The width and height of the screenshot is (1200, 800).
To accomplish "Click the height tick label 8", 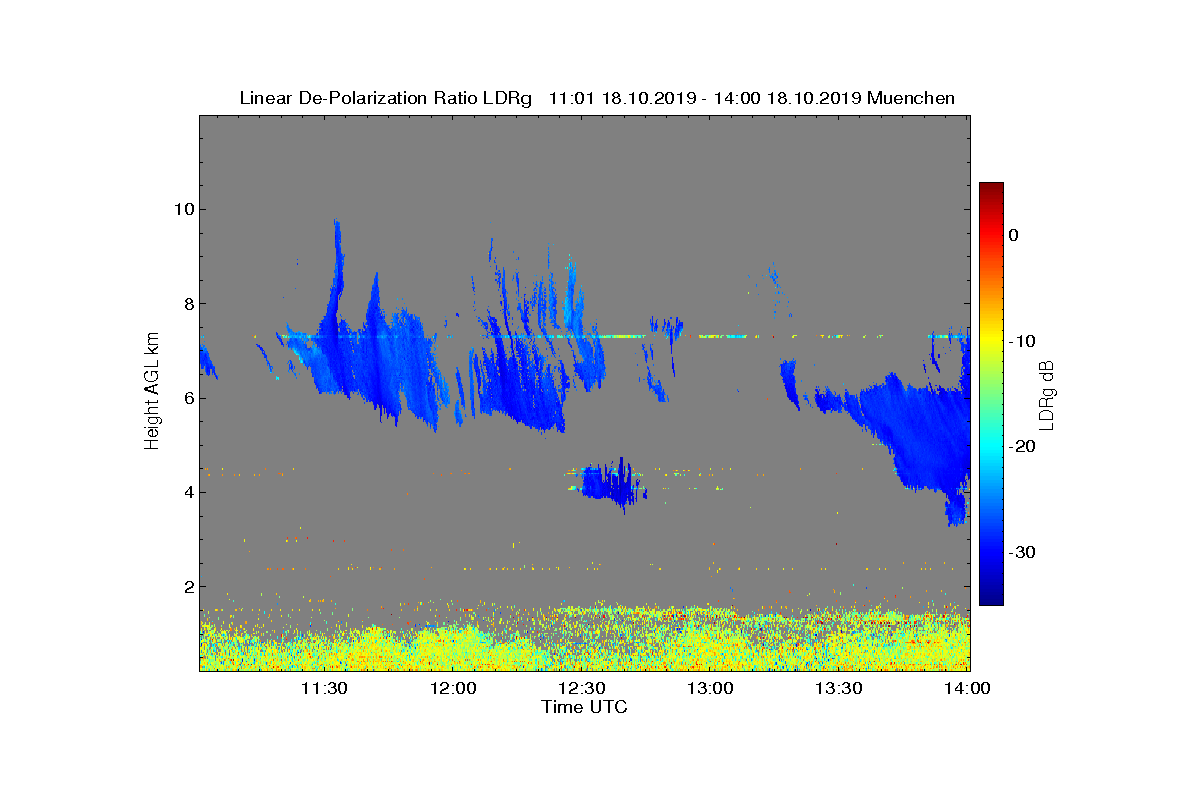I will click(187, 304).
